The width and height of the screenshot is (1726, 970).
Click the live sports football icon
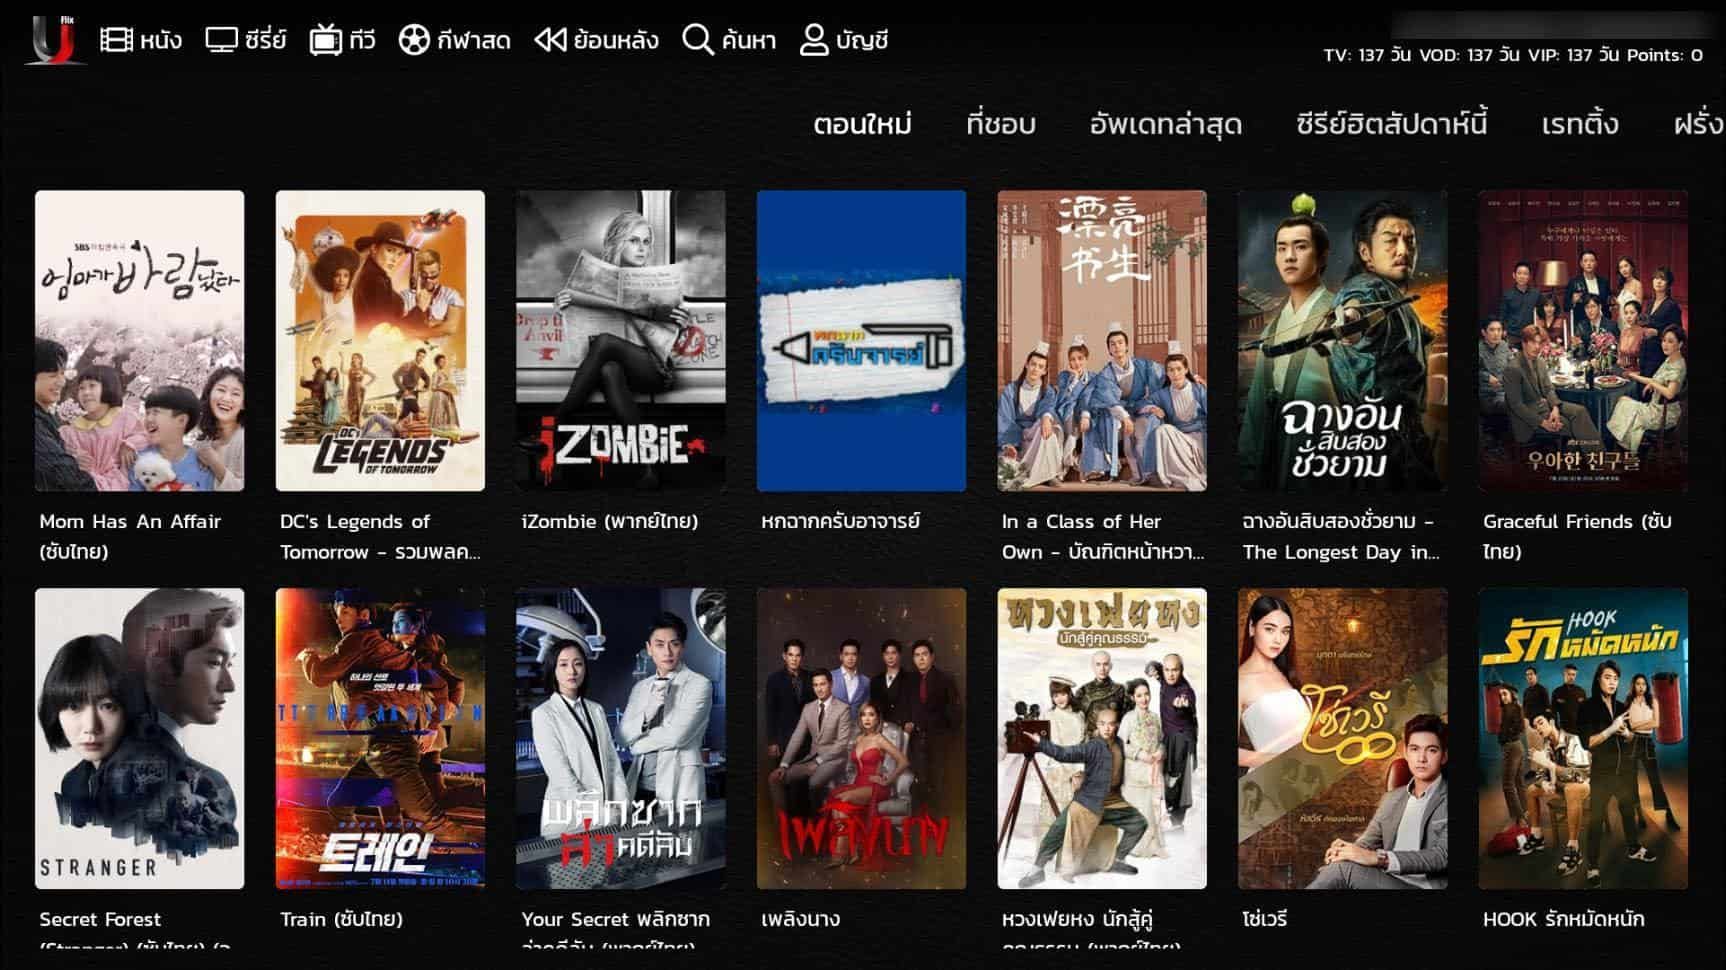pyautogui.click(x=413, y=40)
